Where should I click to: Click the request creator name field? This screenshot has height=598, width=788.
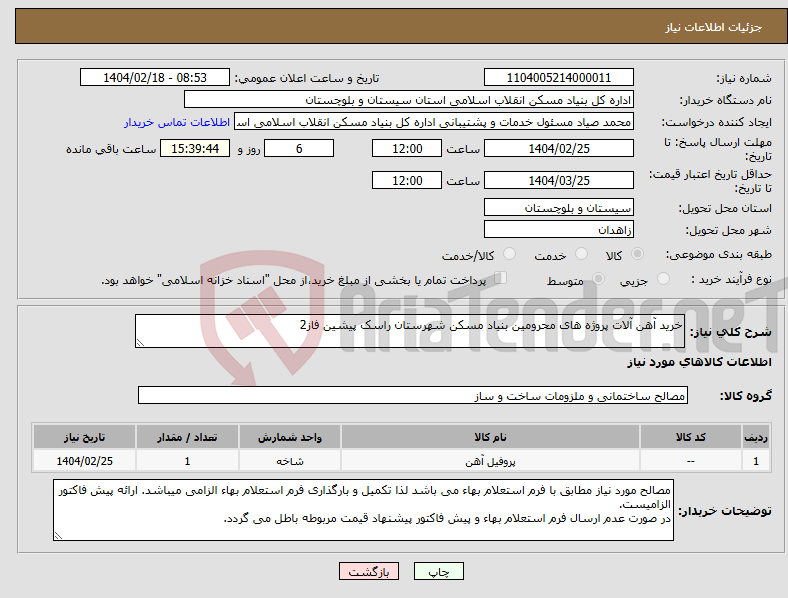434,122
